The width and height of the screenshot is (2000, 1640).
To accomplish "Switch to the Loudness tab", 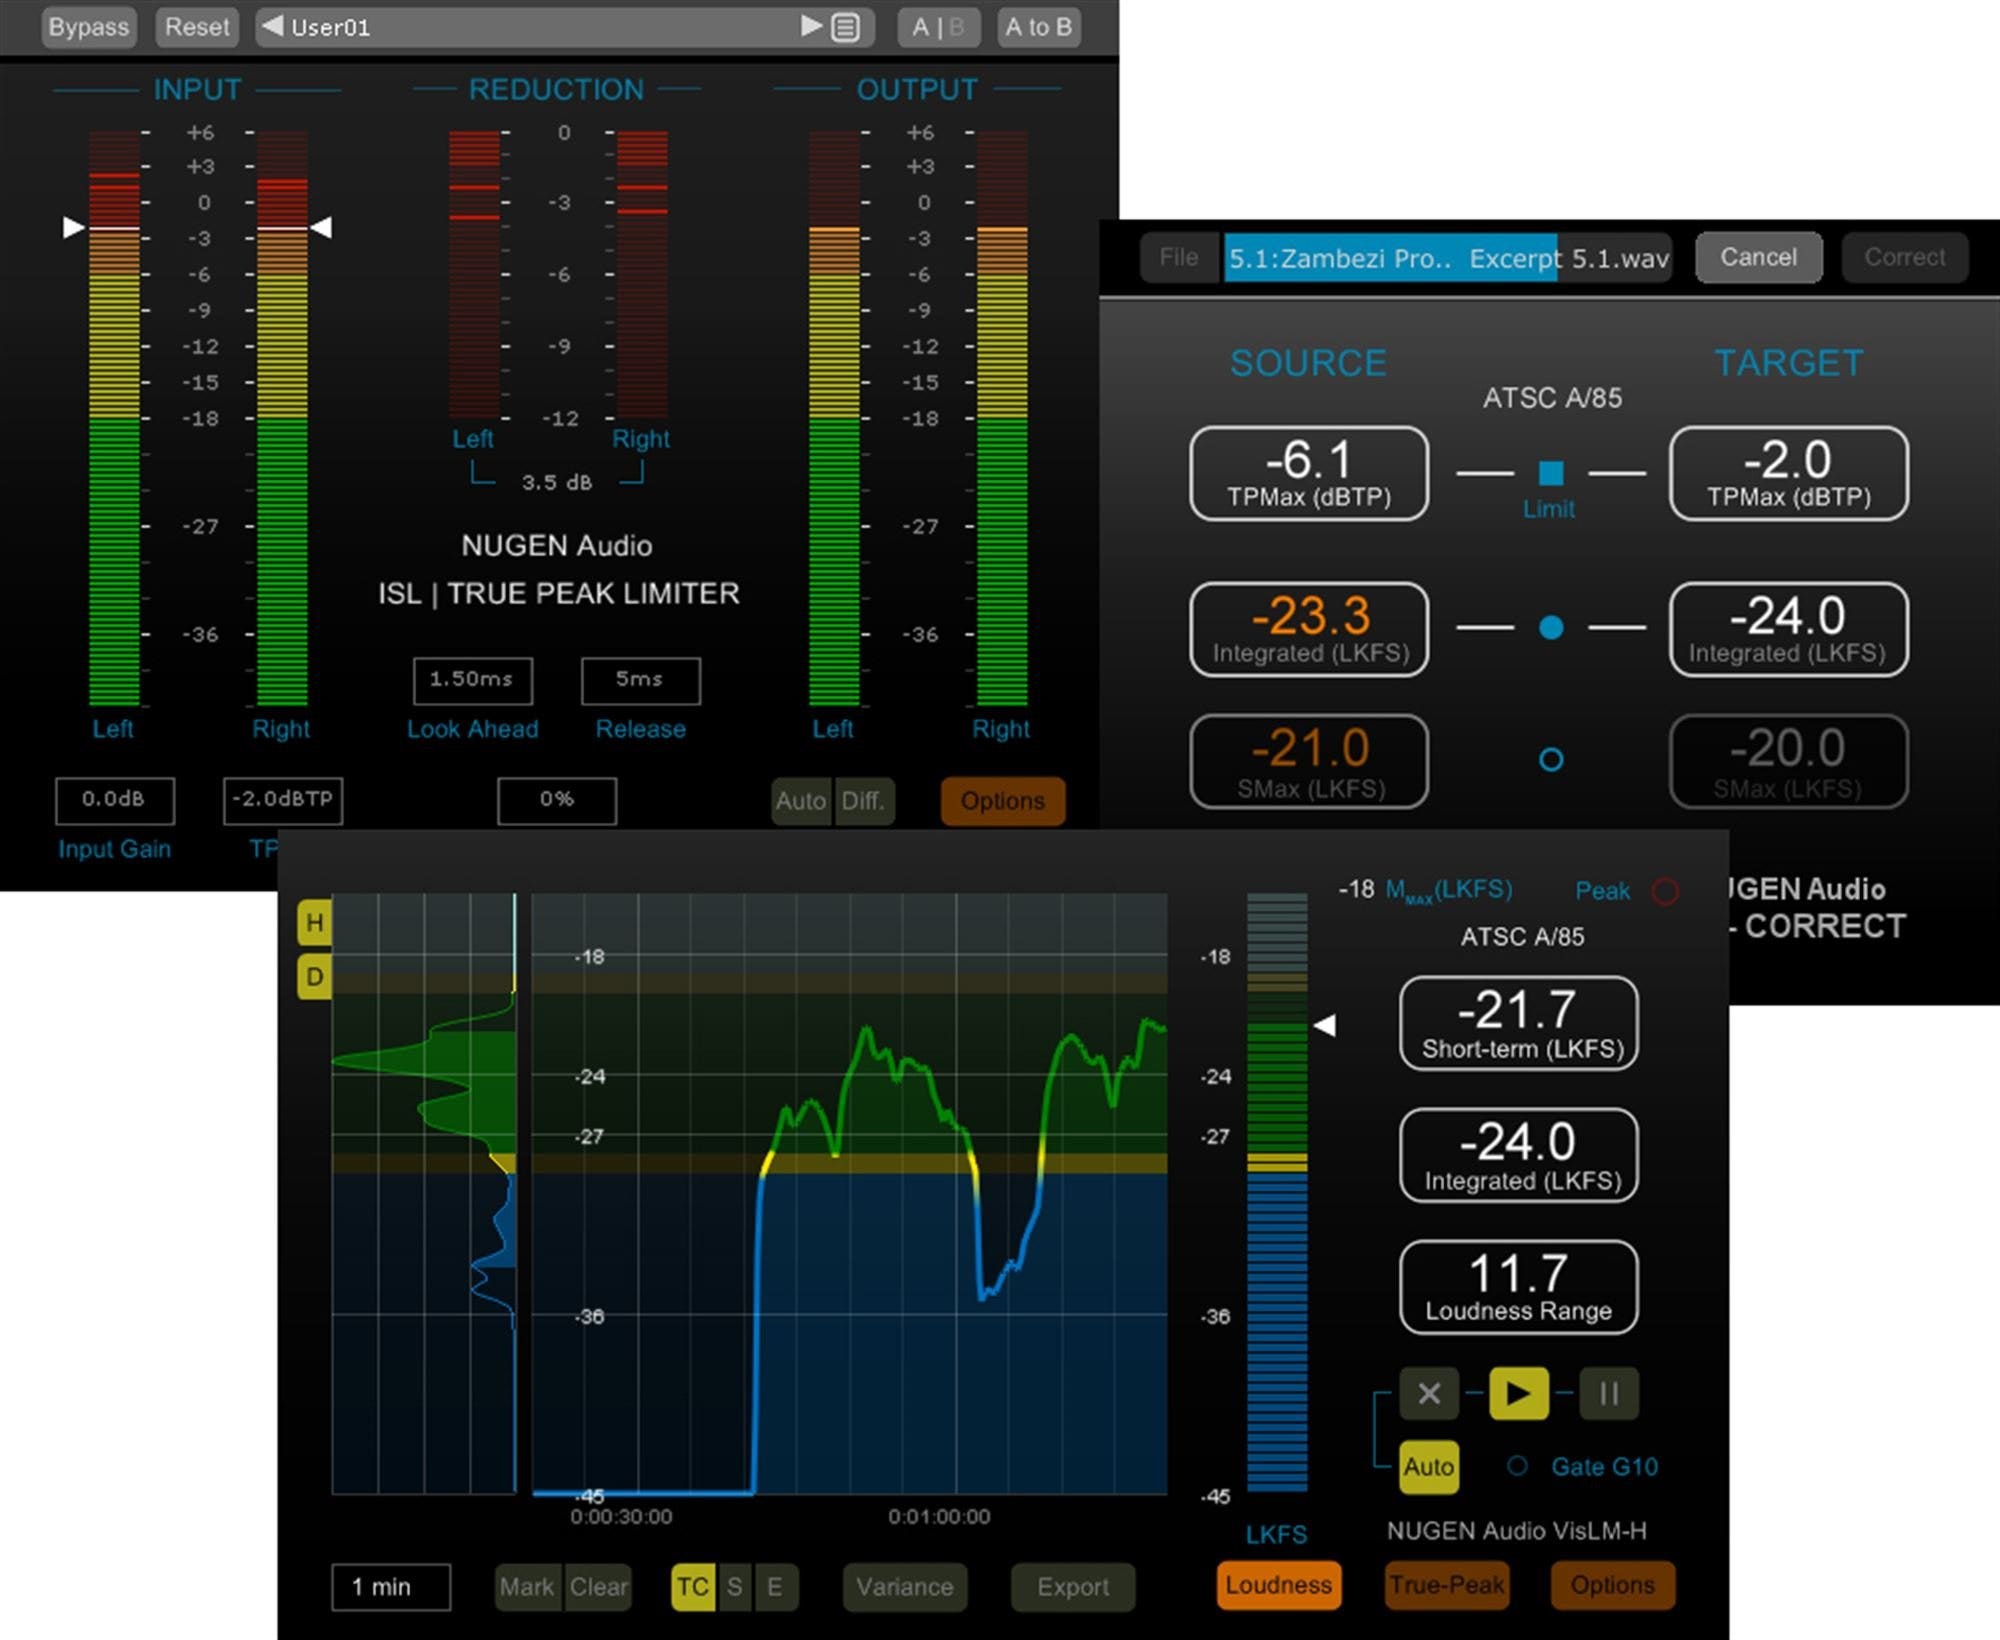I will point(1279,1585).
